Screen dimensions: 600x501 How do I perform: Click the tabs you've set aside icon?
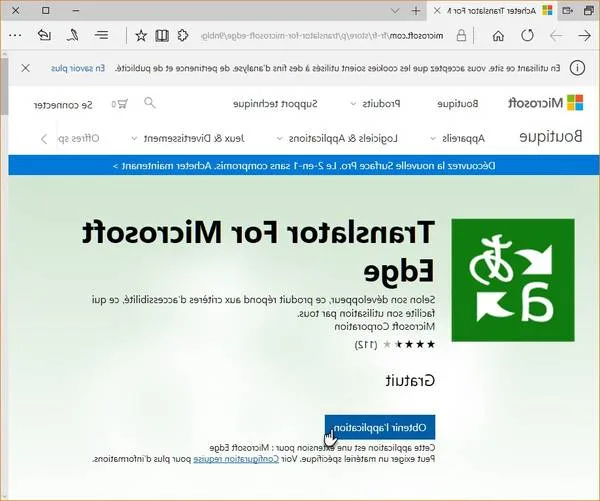pyautogui.click(x=589, y=11)
